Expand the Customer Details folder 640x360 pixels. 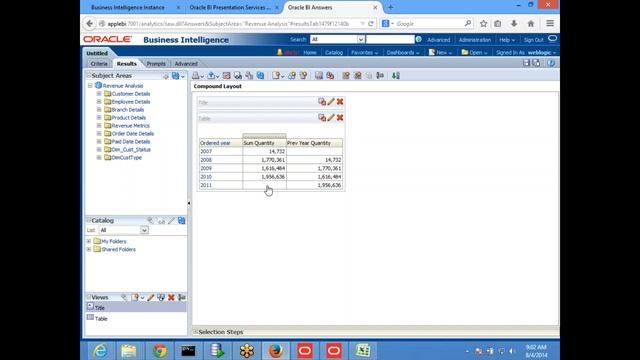pos(99,94)
